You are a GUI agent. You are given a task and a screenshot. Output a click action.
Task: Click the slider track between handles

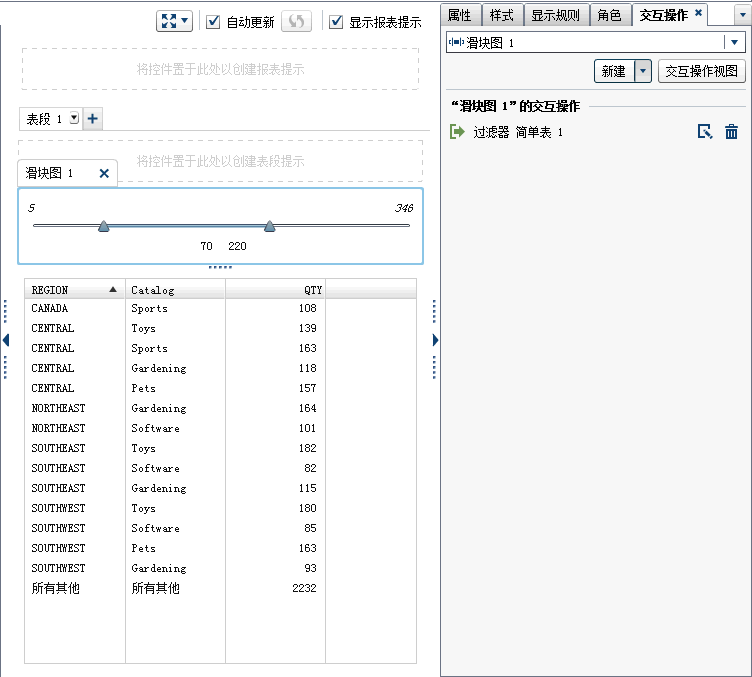coord(187,225)
